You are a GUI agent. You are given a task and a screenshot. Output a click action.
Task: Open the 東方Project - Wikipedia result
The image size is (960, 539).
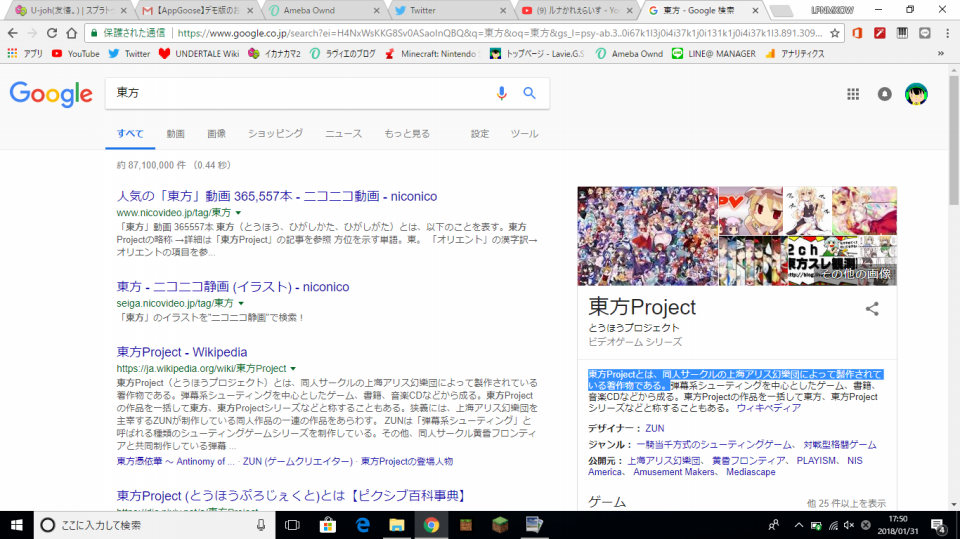tap(182, 352)
